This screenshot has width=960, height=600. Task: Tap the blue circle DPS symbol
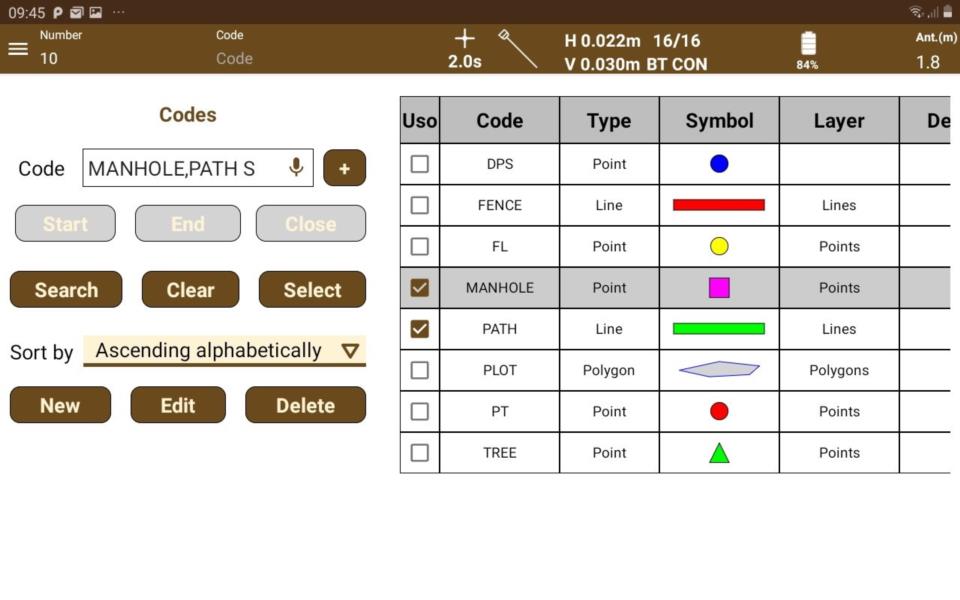click(x=719, y=164)
